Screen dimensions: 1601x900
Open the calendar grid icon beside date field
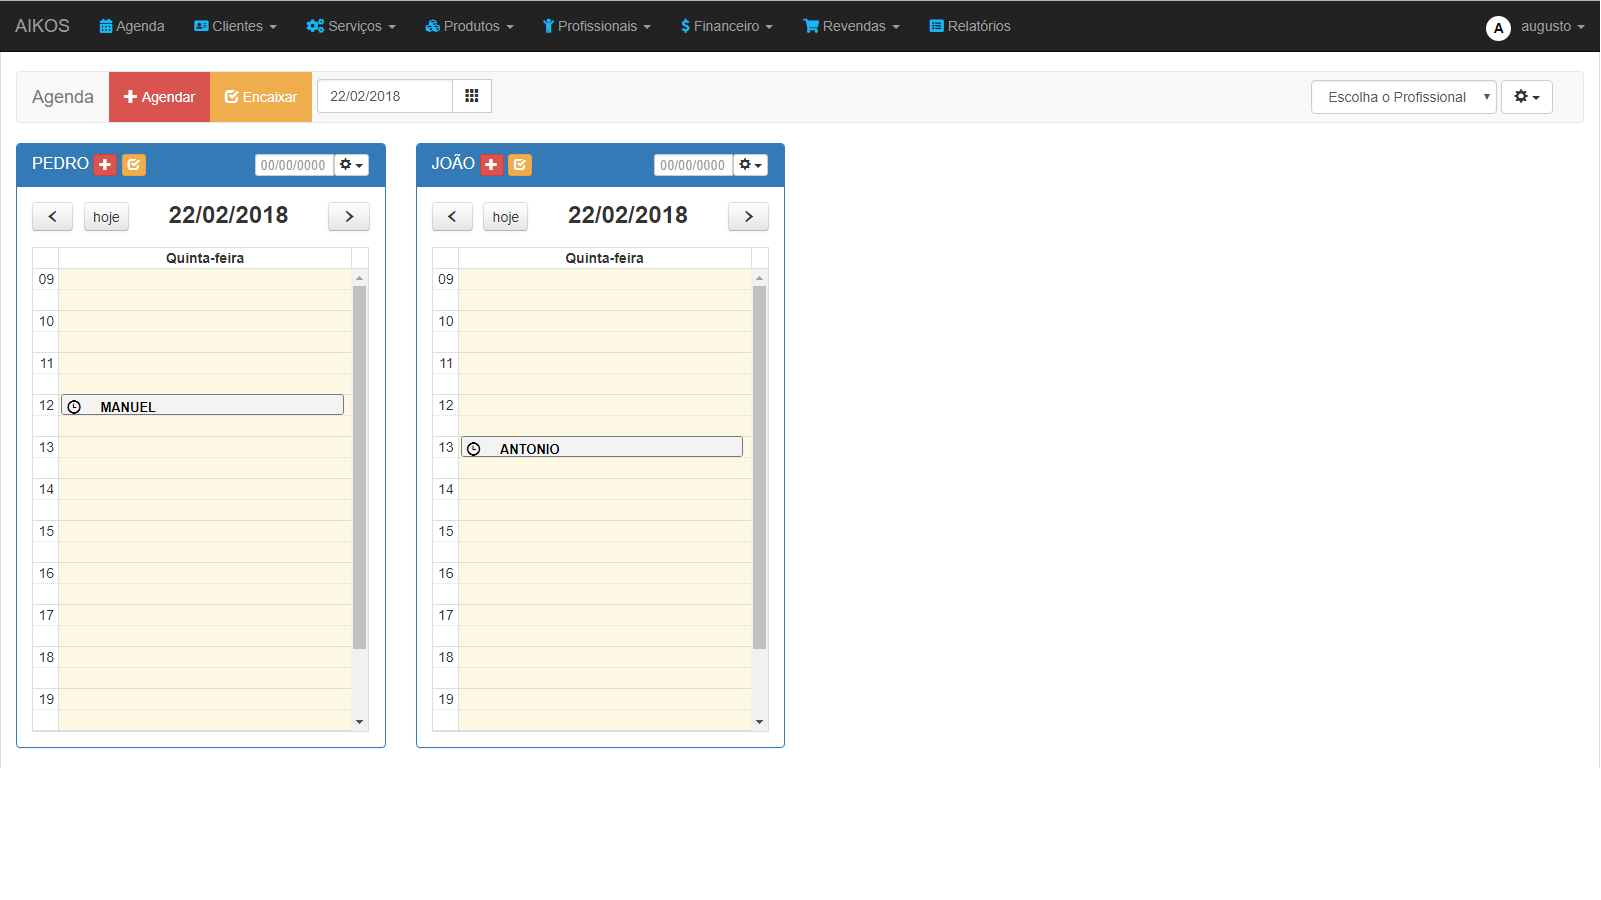472,96
